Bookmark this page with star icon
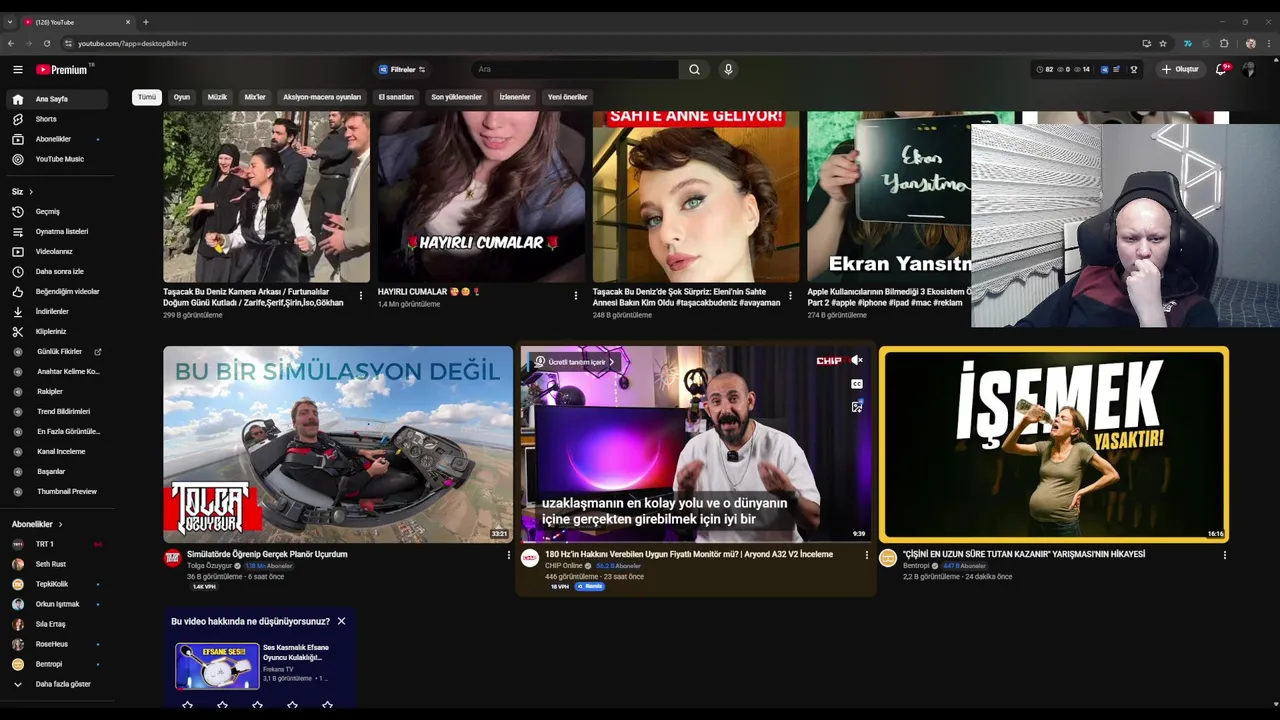Viewport: 1280px width, 720px height. click(1163, 43)
